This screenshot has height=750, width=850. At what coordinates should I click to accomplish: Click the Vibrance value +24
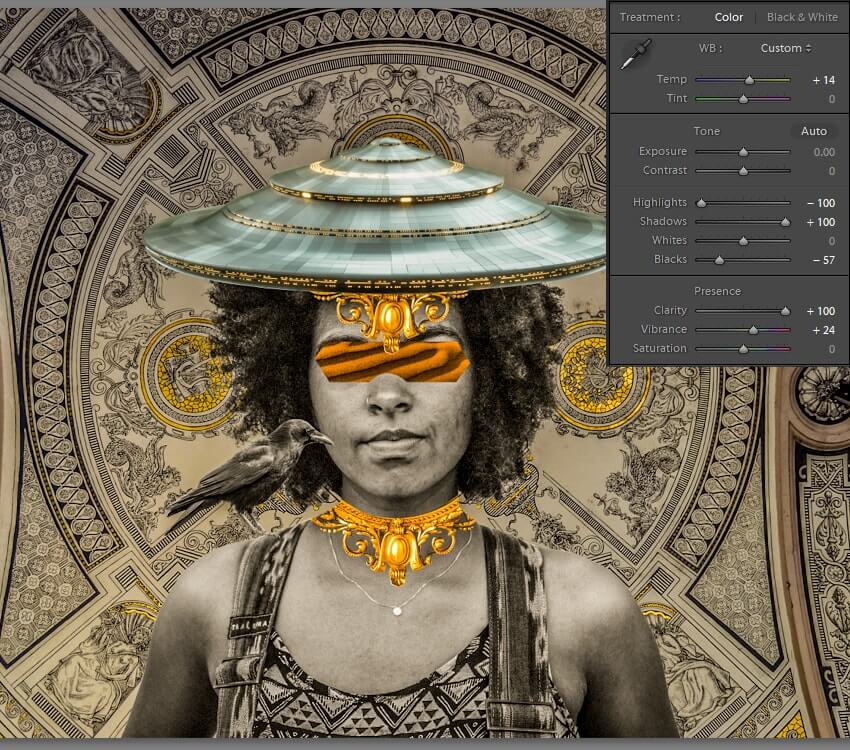pos(823,330)
